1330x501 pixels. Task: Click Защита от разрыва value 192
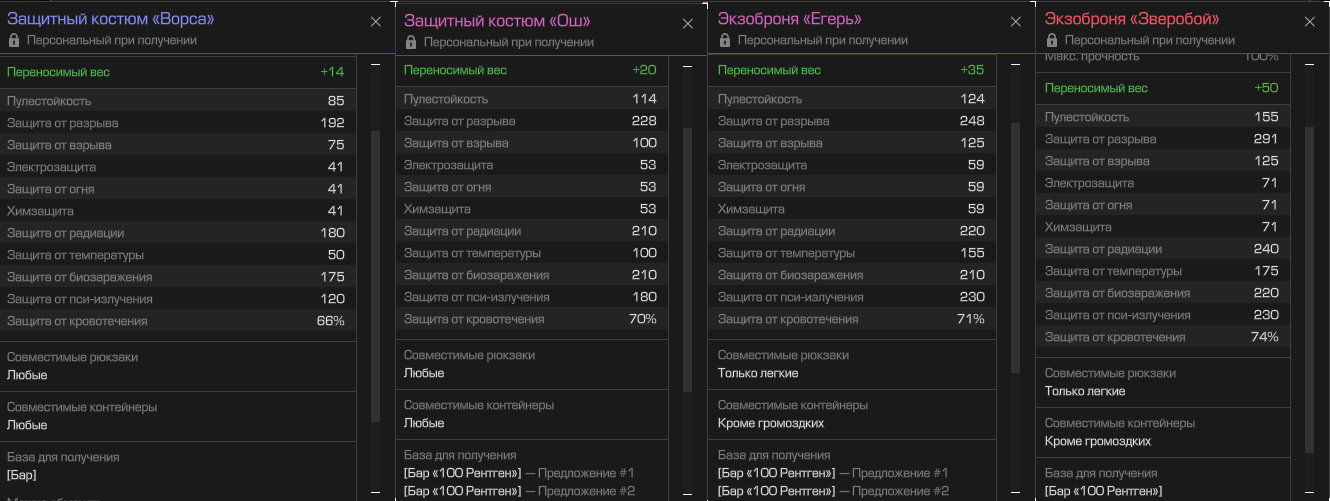332,123
